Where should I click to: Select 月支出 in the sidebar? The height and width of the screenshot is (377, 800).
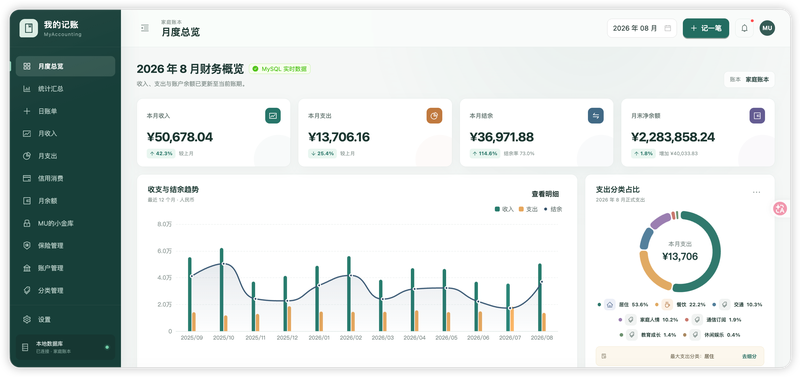pos(65,156)
